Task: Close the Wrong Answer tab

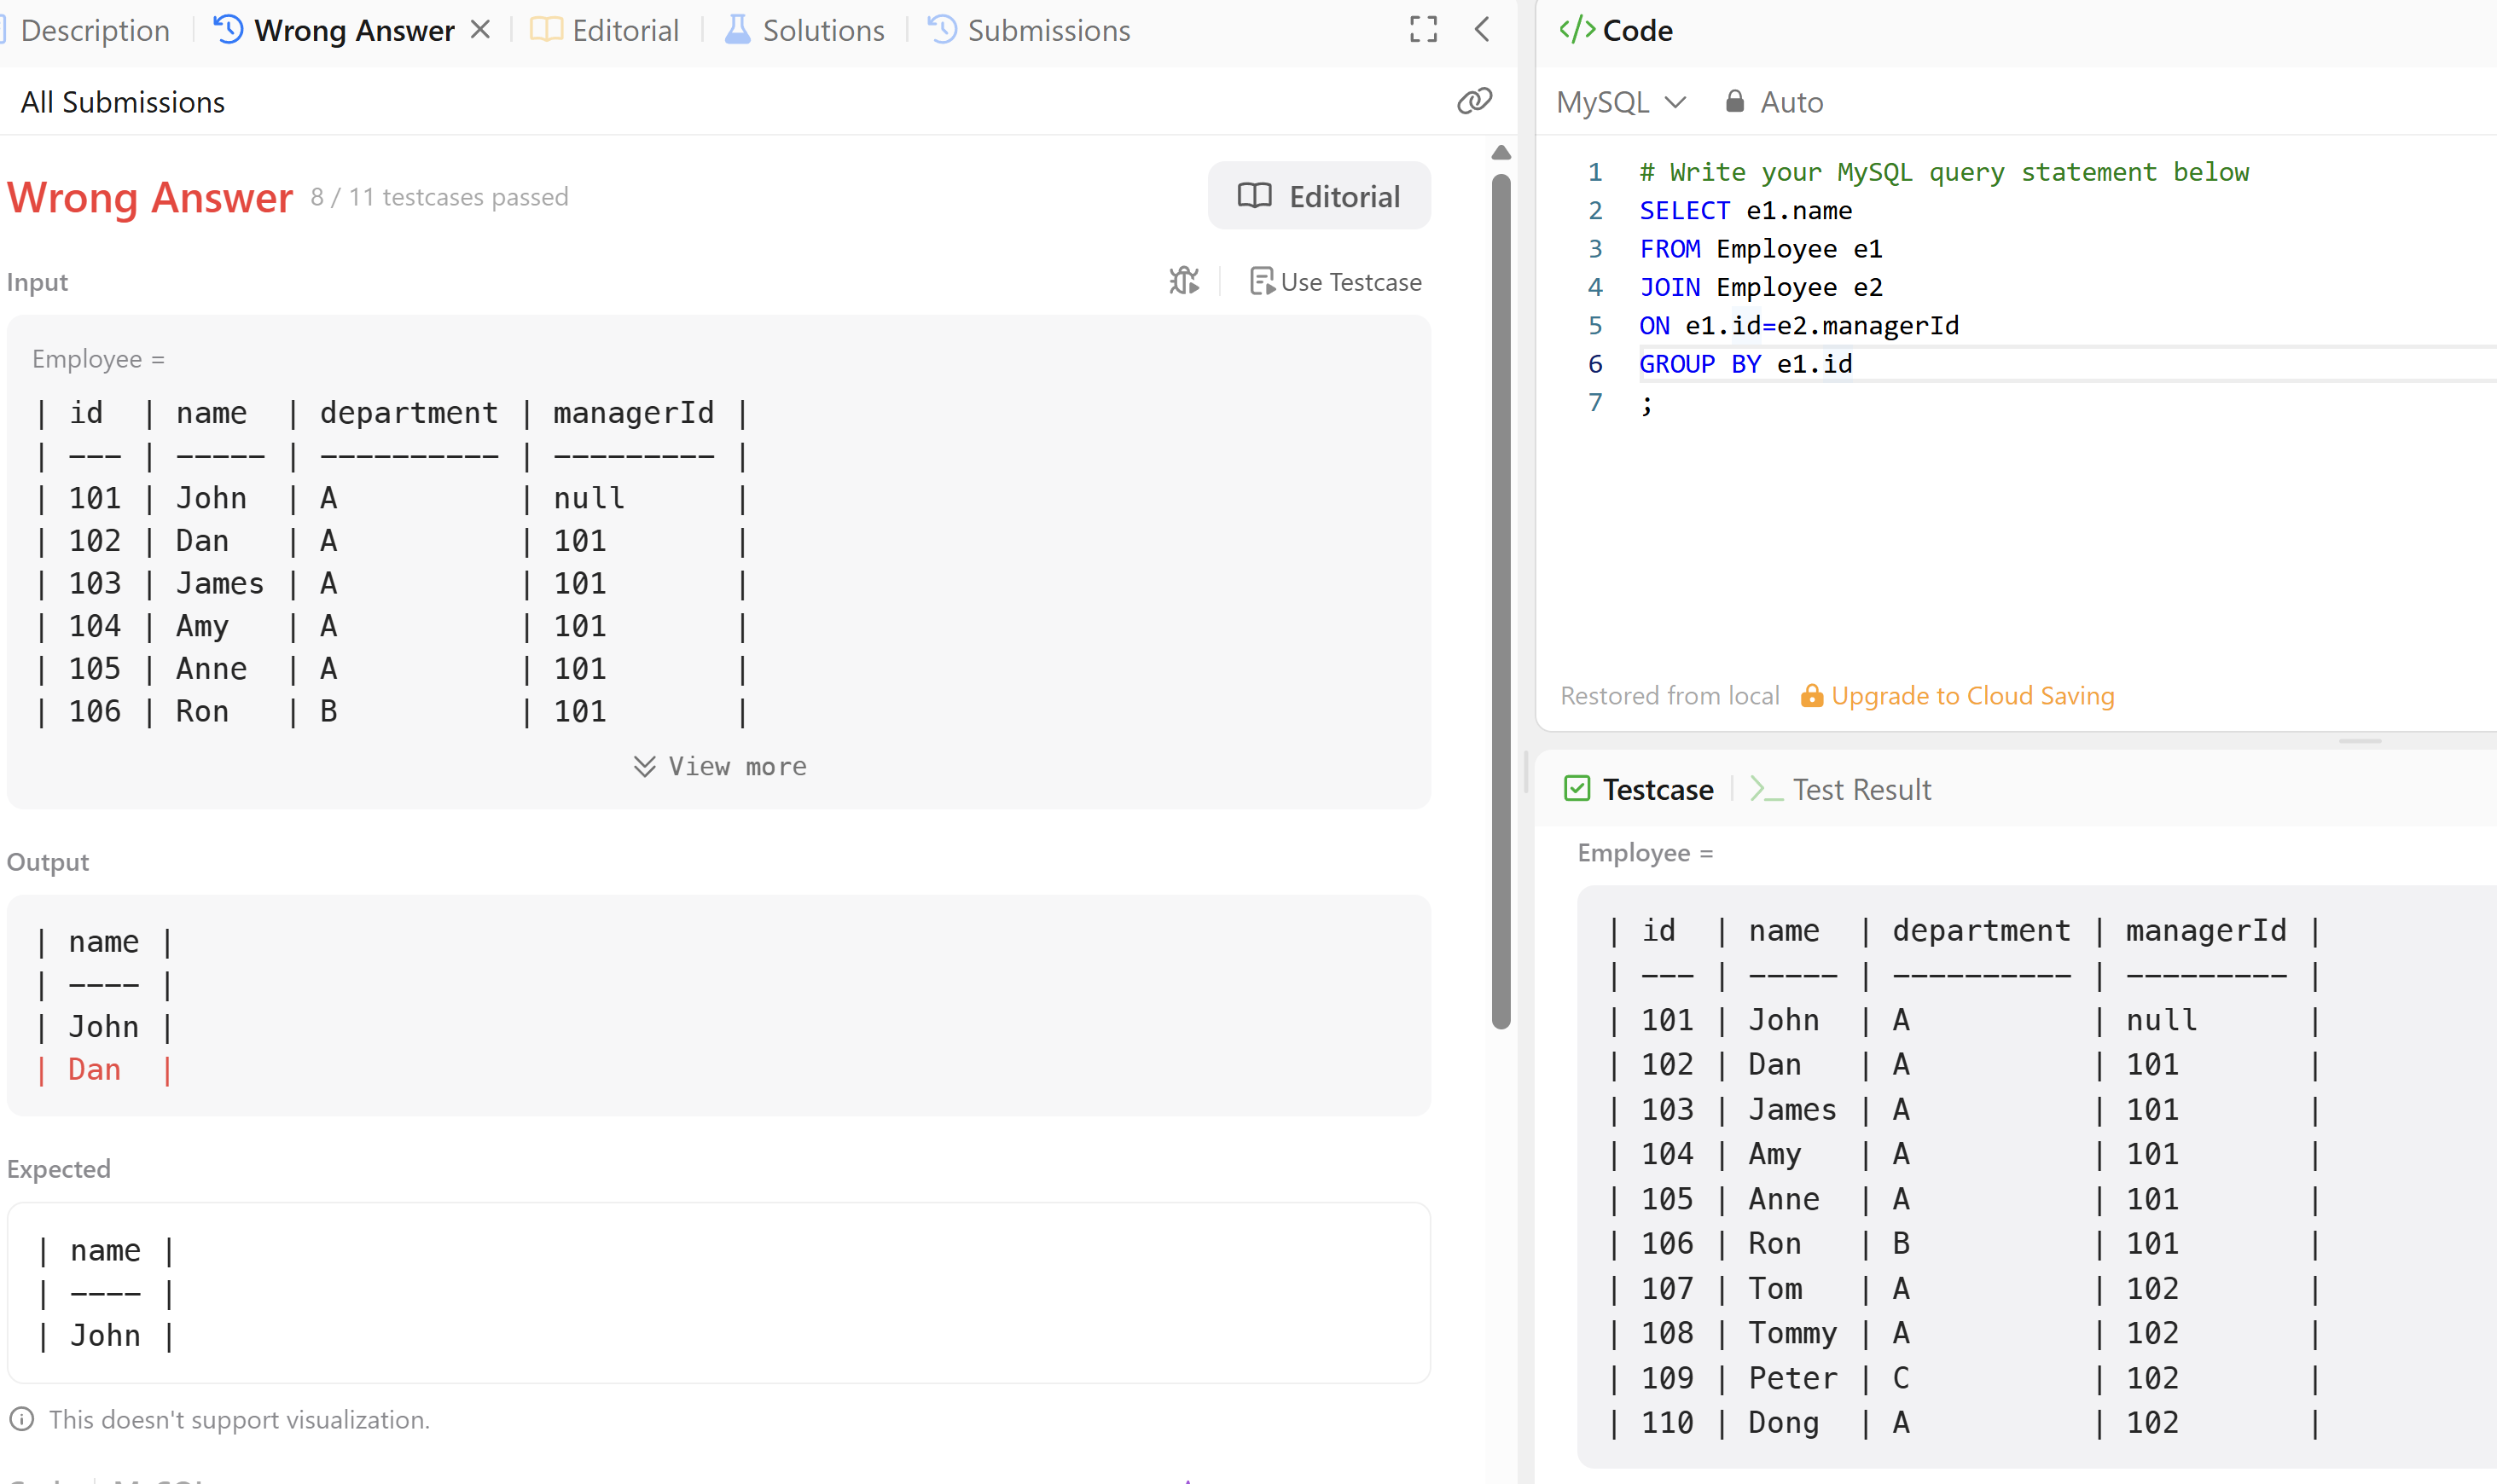Action: point(480,30)
